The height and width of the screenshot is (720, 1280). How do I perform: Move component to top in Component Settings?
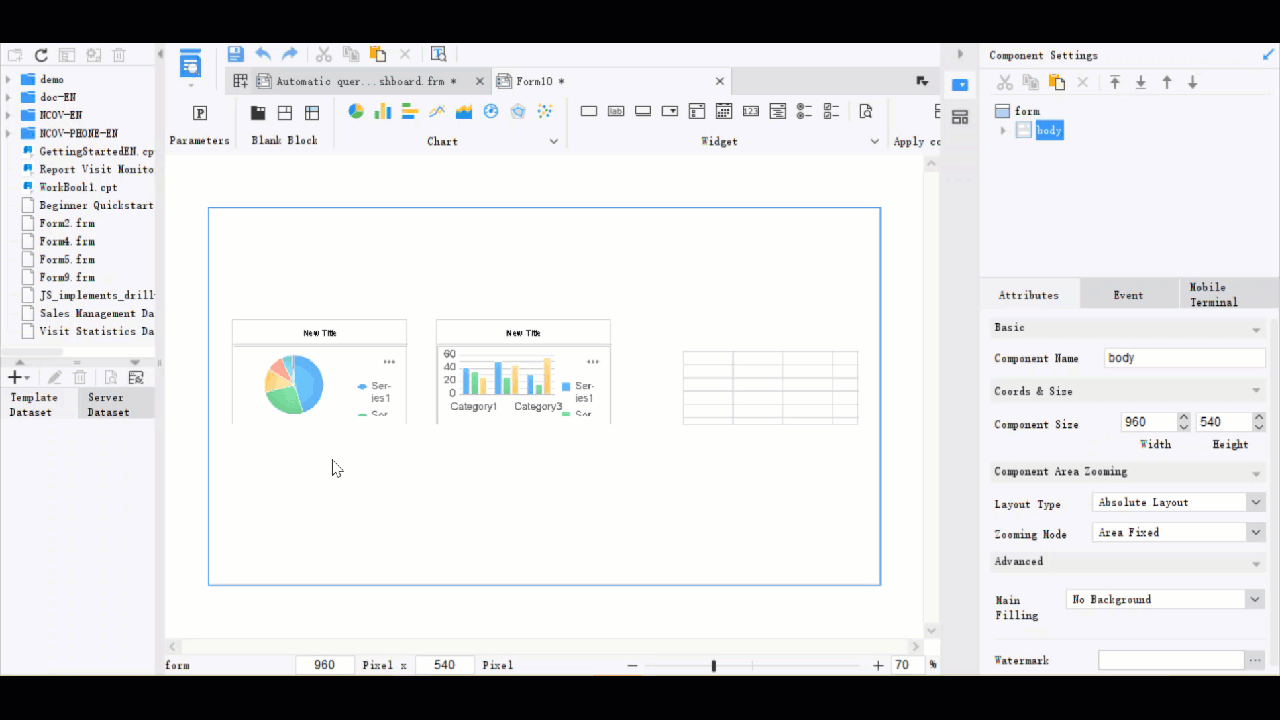(1115, 83)
